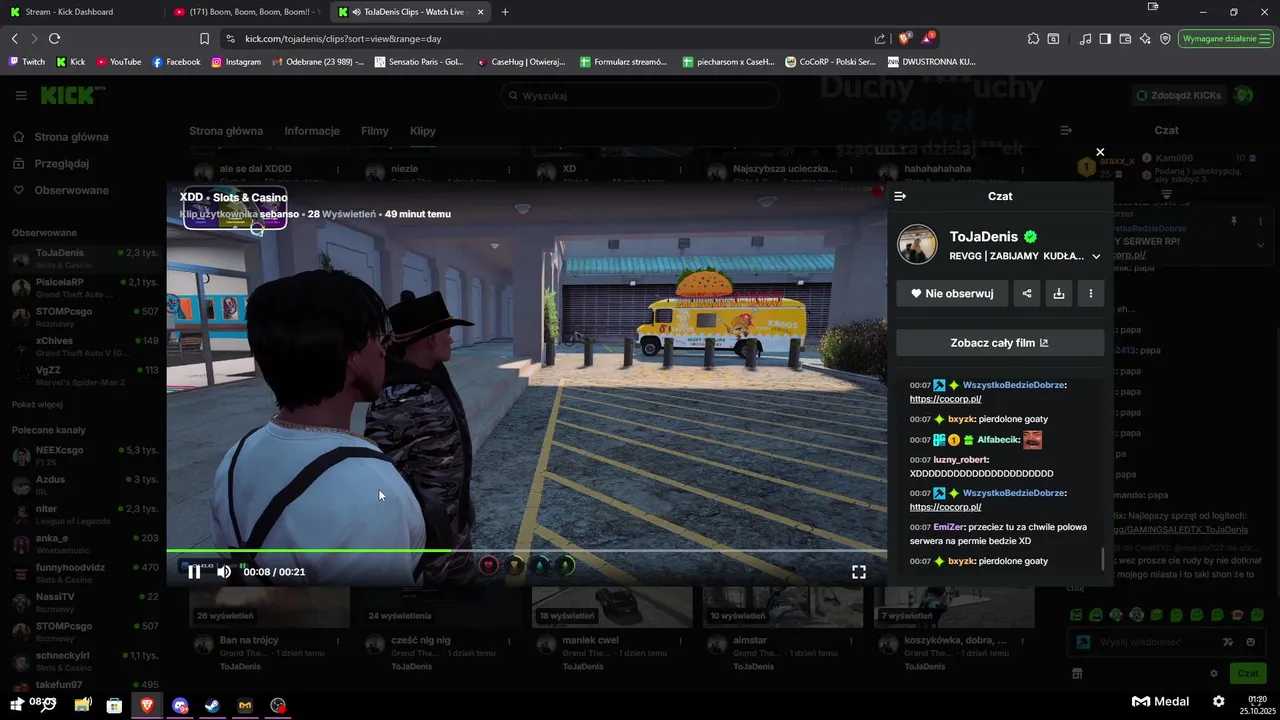The width and height of the screenshot is (1280, 720).
Task: Focus the Wyszukaj search field
Action: coord(640,96)
